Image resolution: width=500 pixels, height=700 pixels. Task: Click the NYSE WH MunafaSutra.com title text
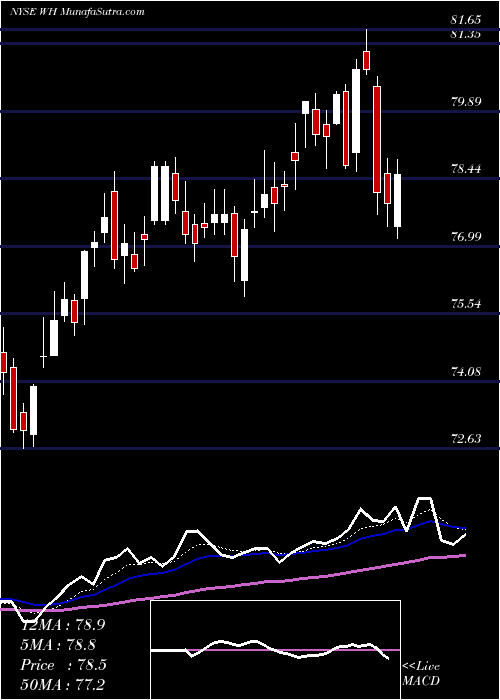click(77, 11)
